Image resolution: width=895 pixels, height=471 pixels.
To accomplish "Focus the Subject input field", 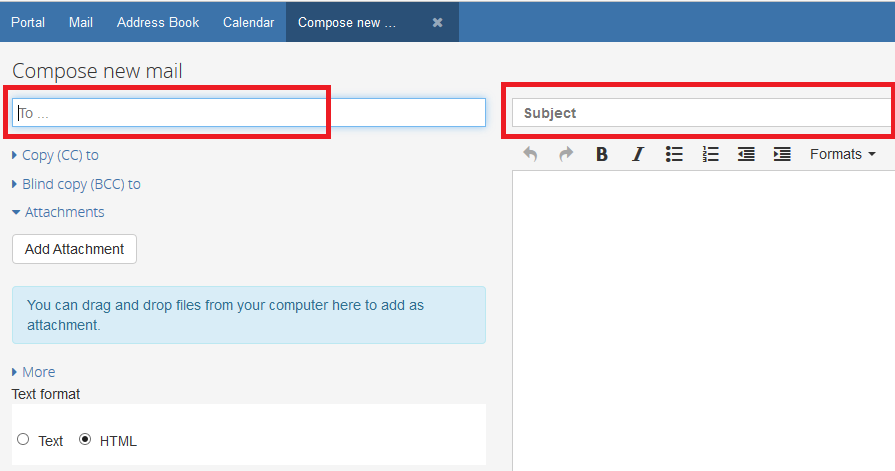I will 700,113.
